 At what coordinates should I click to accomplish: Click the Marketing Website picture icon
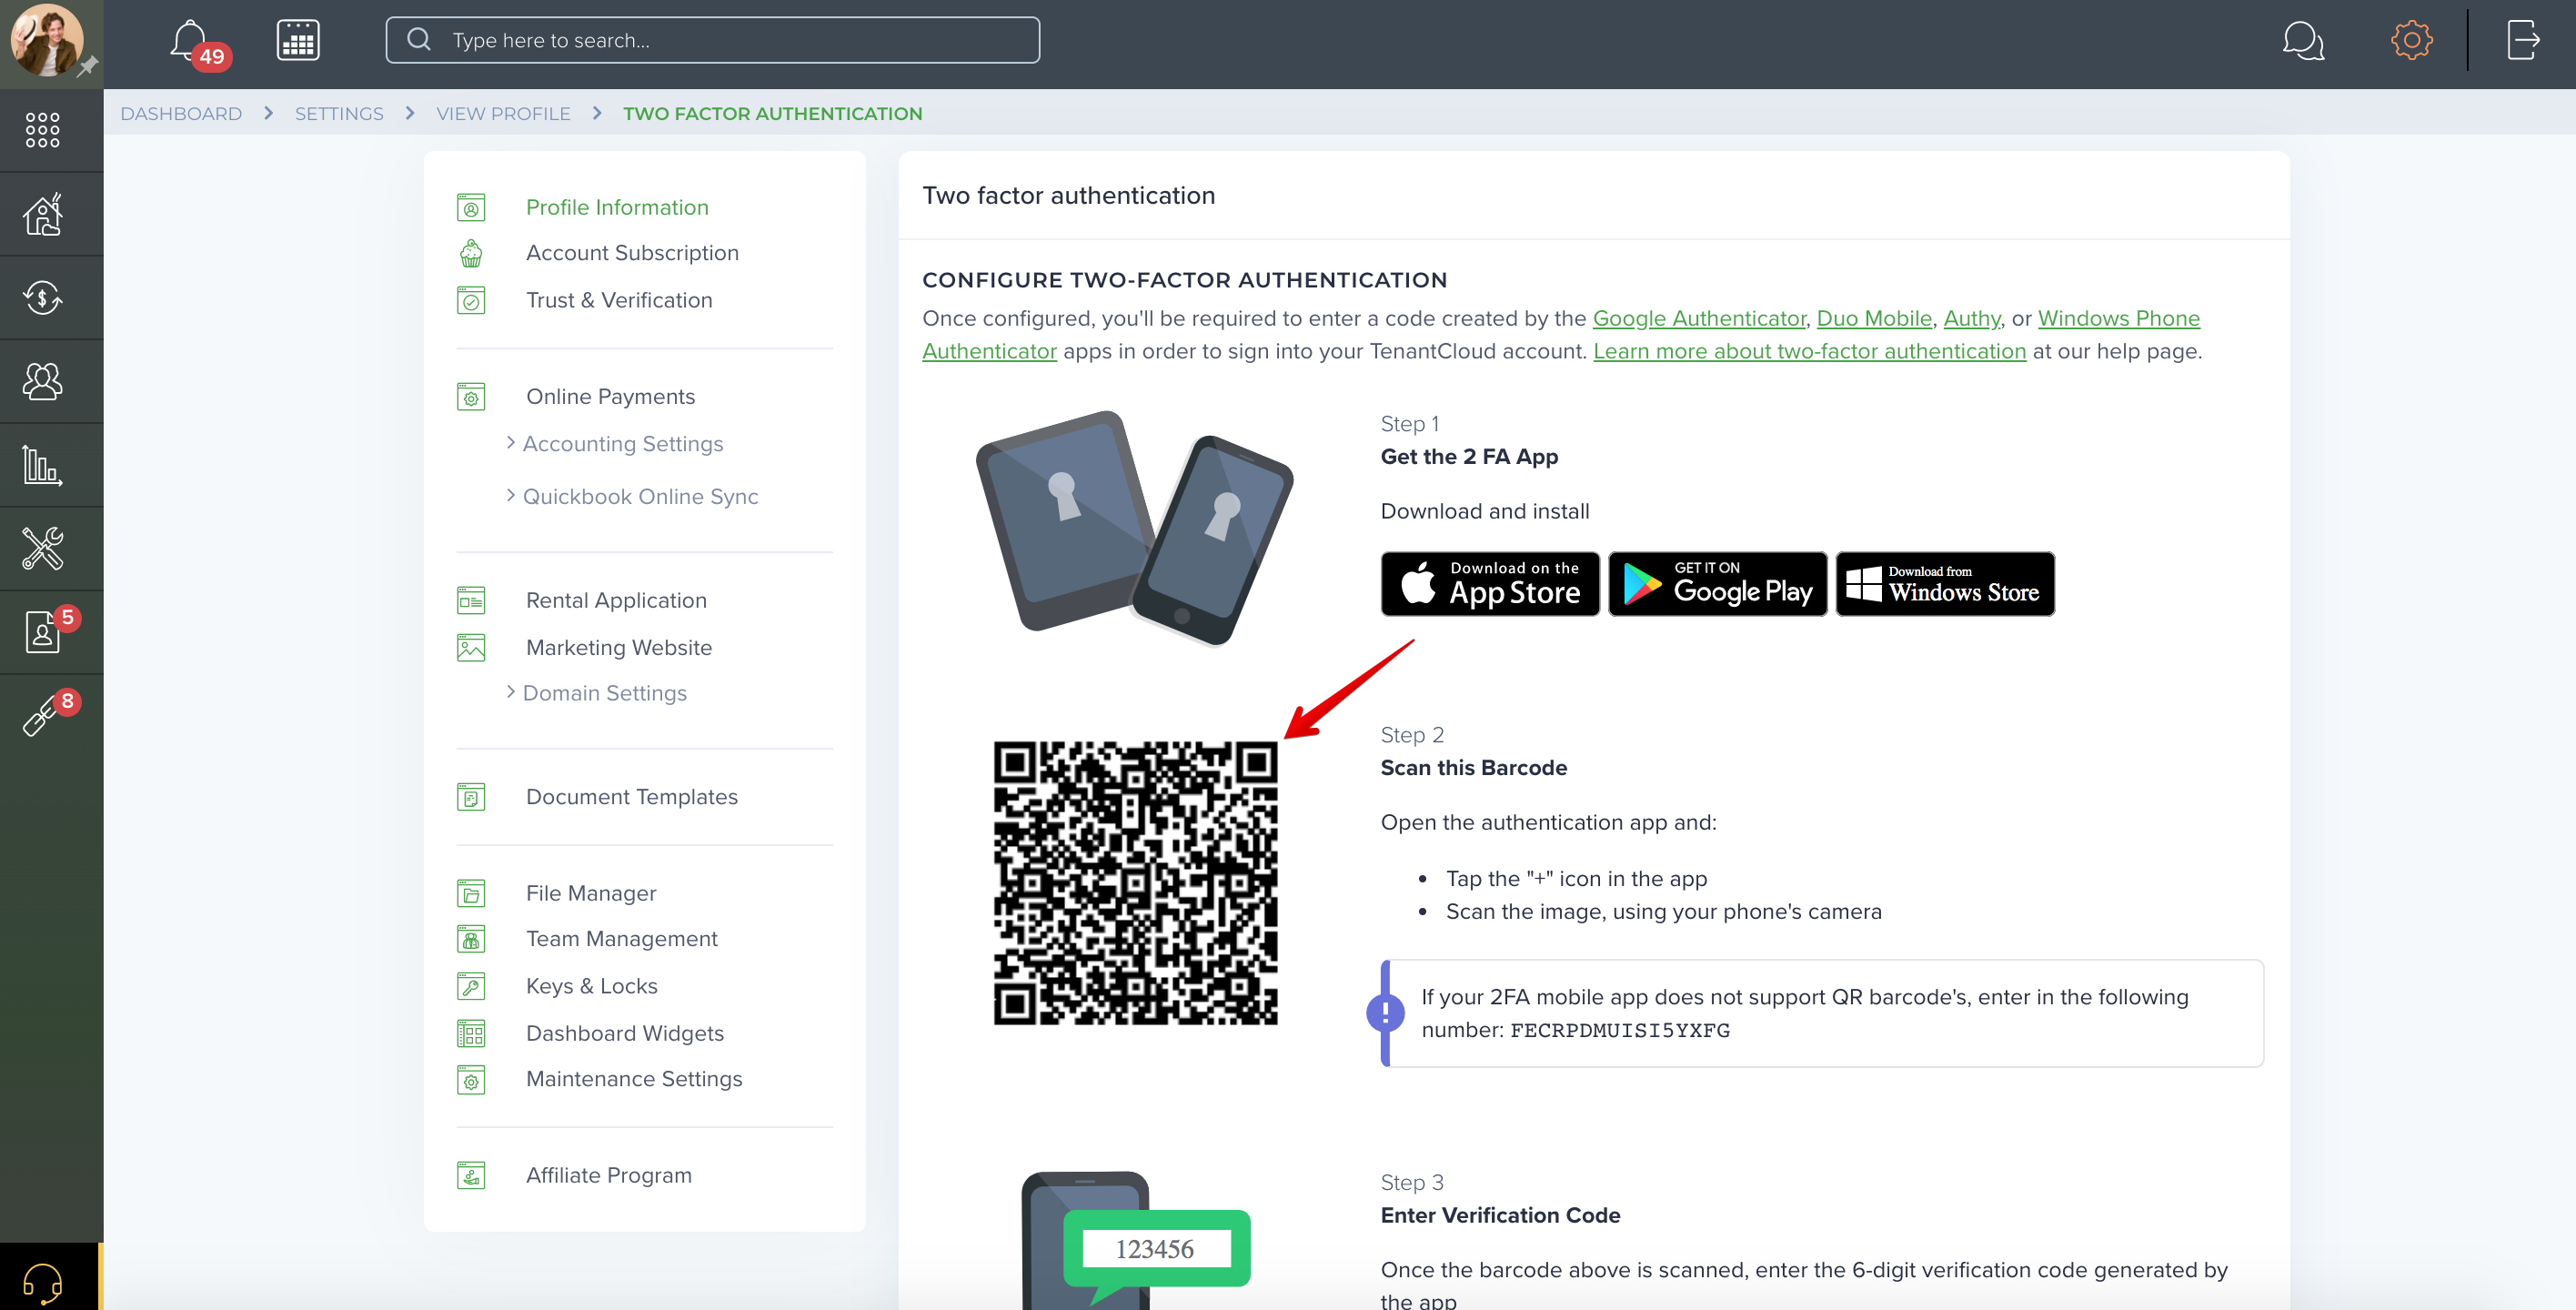tap(471, 648)
